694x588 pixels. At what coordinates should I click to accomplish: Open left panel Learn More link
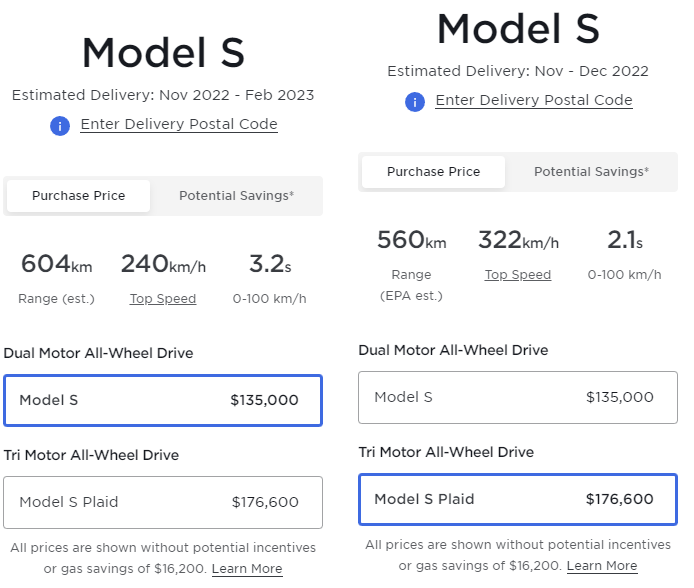click(247, 569)
